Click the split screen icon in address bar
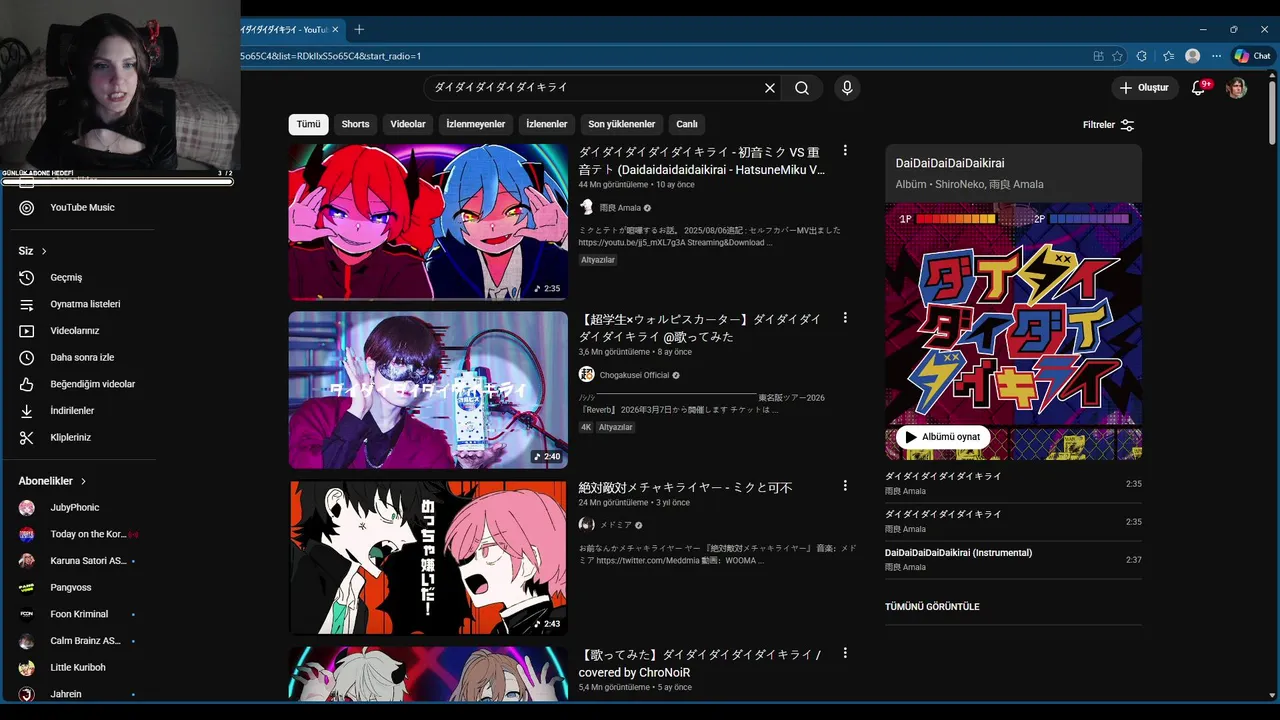Image resolution: width=1280 pixels, height=720 pixels. 1098,56
